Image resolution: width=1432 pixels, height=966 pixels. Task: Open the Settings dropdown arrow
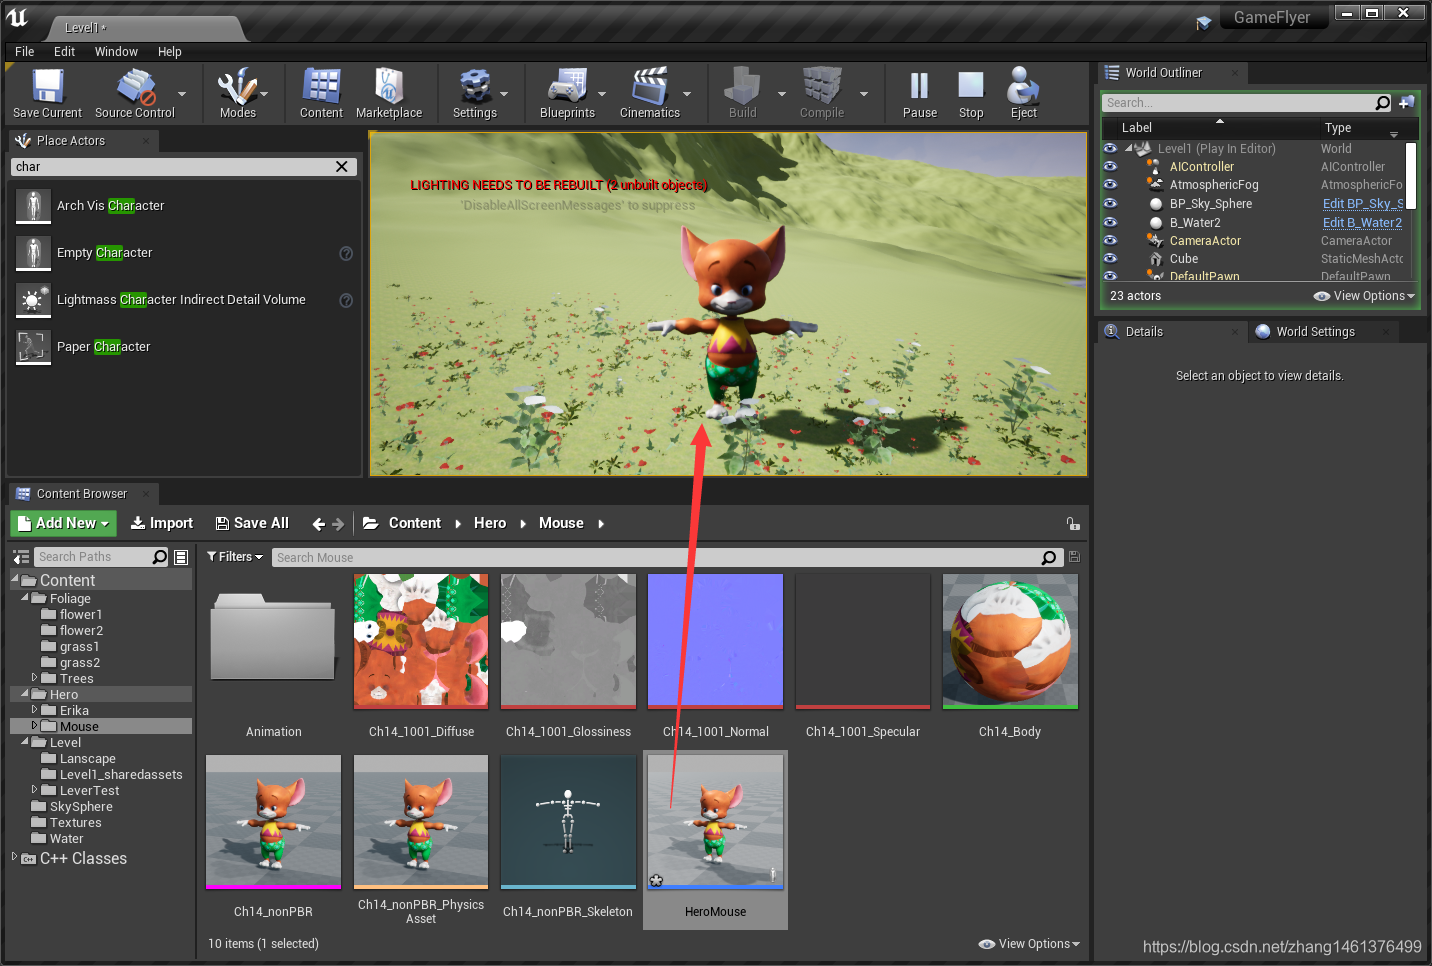click(504, 94)
